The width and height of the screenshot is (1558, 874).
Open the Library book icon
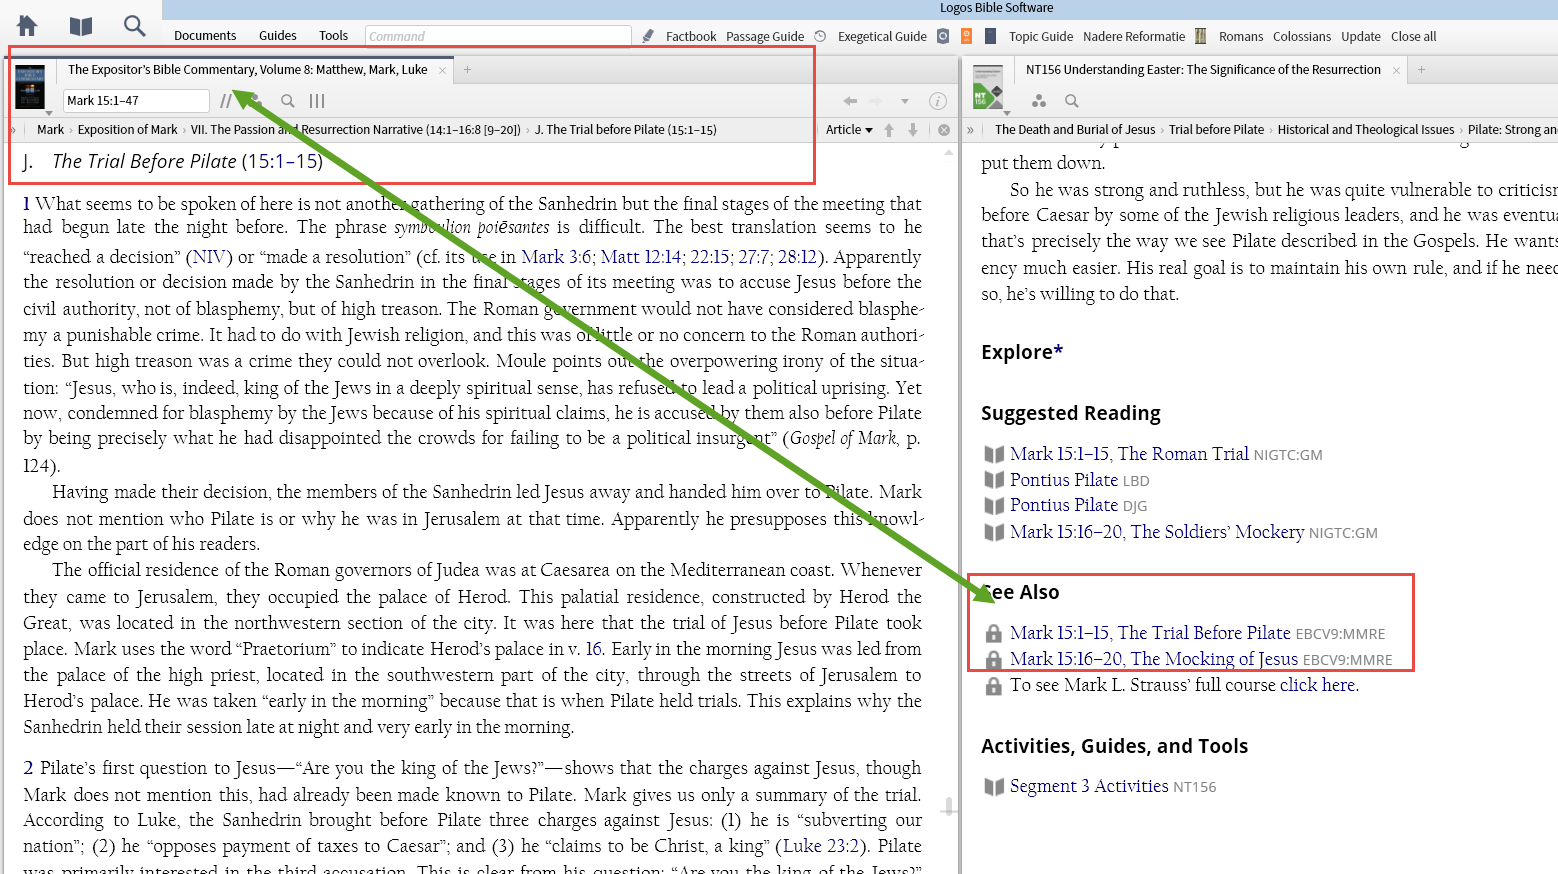pyautogui.click(x=81, y=26)
